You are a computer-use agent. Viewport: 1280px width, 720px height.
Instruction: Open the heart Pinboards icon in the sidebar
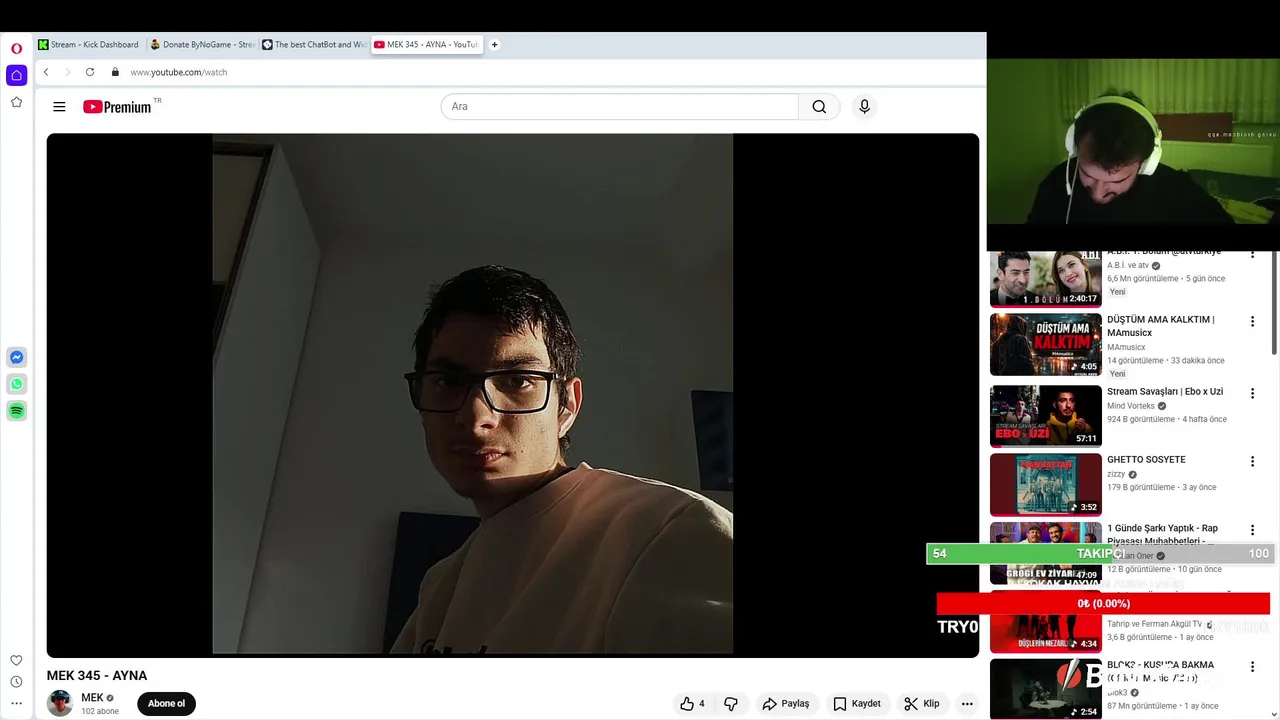click(16, 660)
